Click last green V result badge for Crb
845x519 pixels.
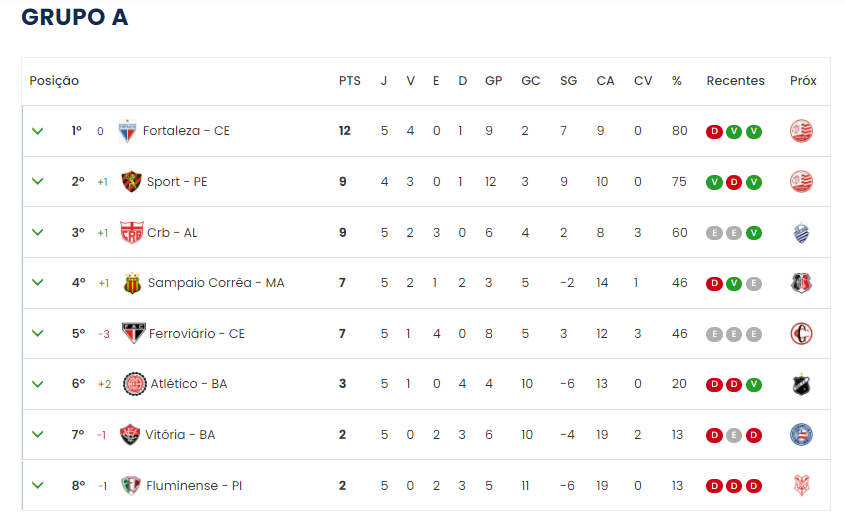[754, 232]
